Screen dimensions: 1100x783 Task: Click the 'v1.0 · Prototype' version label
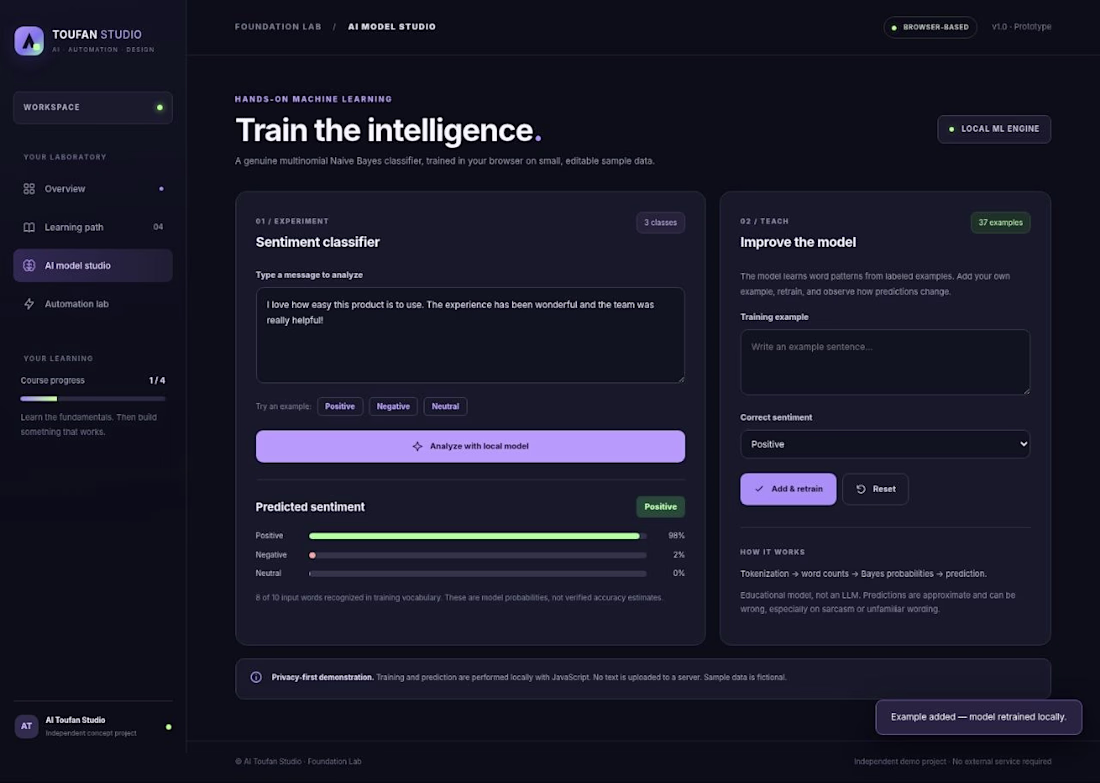1021,27
